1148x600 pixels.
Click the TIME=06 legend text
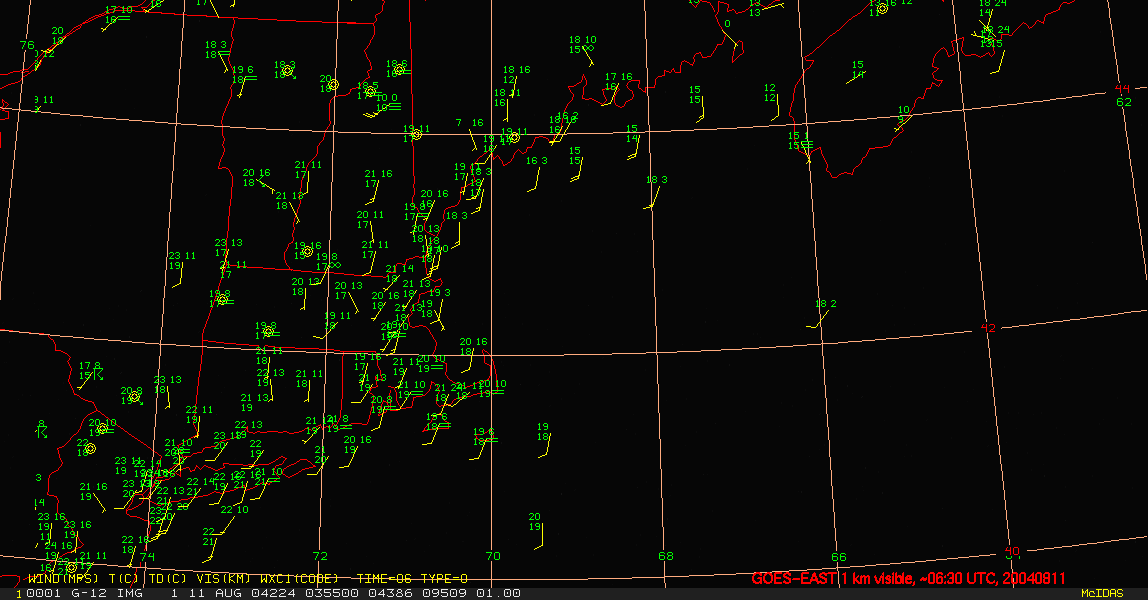coord(385,579)
